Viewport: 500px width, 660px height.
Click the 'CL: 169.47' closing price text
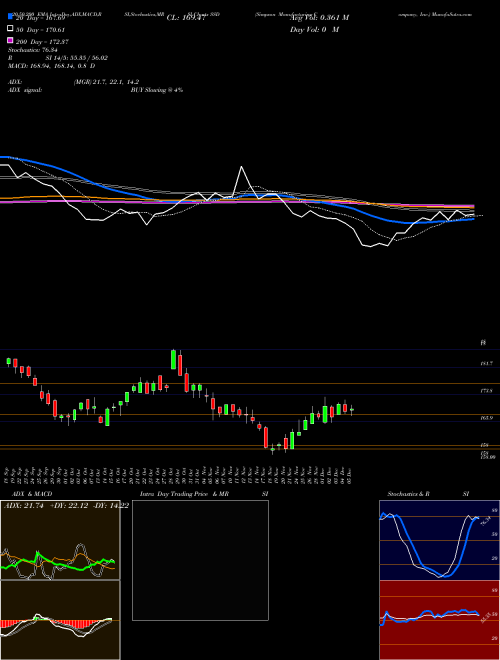(186, 18)
